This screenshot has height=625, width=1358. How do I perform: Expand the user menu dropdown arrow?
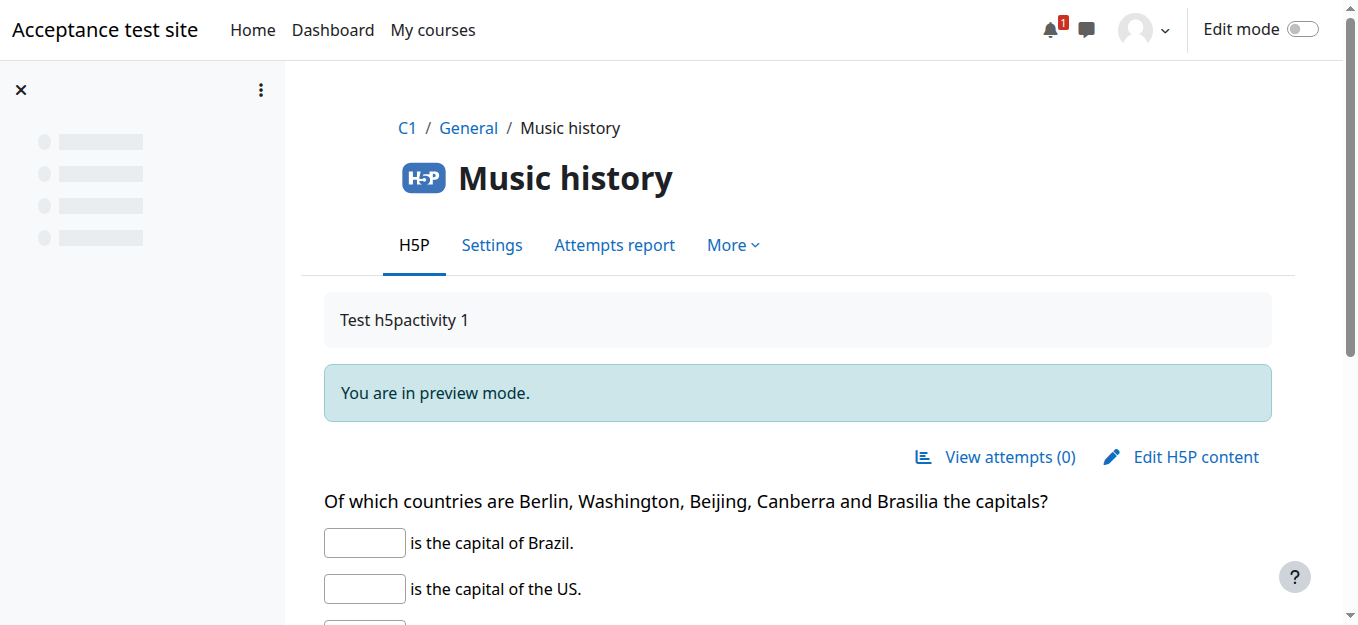point(1165,31)
